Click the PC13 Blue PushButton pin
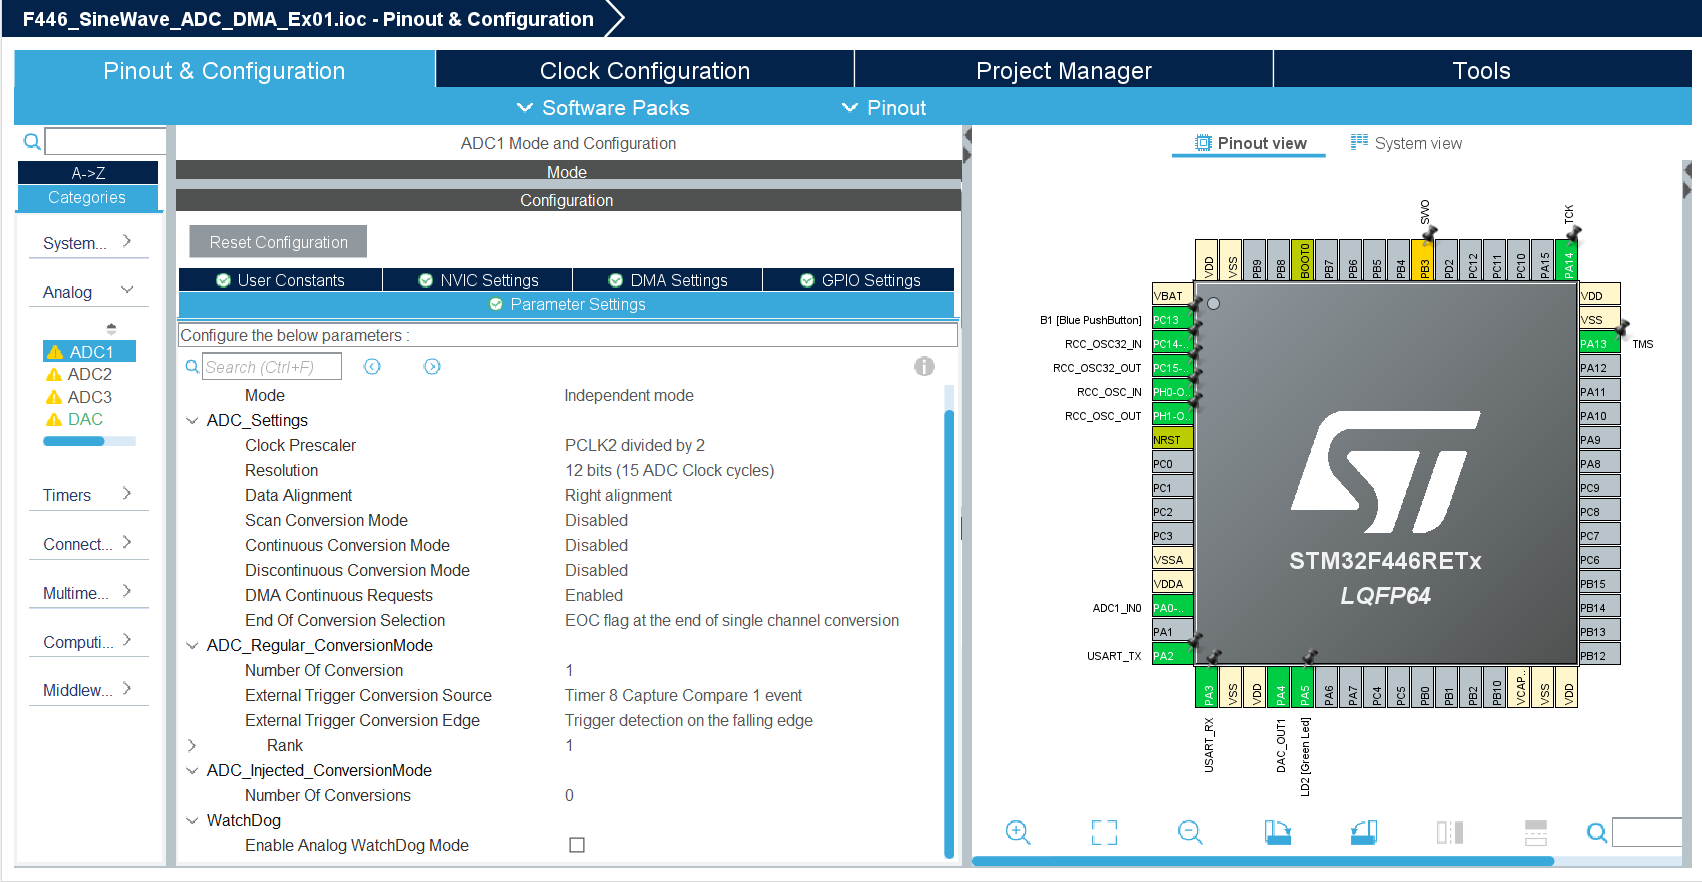This screenshot has width=1702, height=882. (1172, 320)
